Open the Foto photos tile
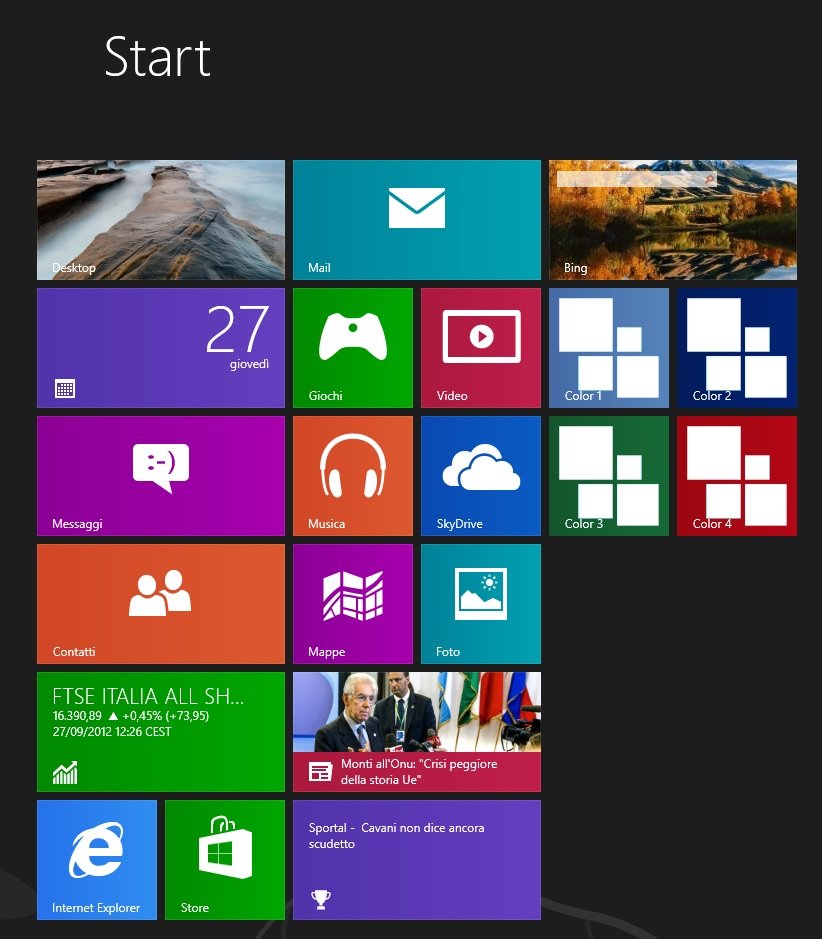The image size is (822, 939). (x=480, y=603)
